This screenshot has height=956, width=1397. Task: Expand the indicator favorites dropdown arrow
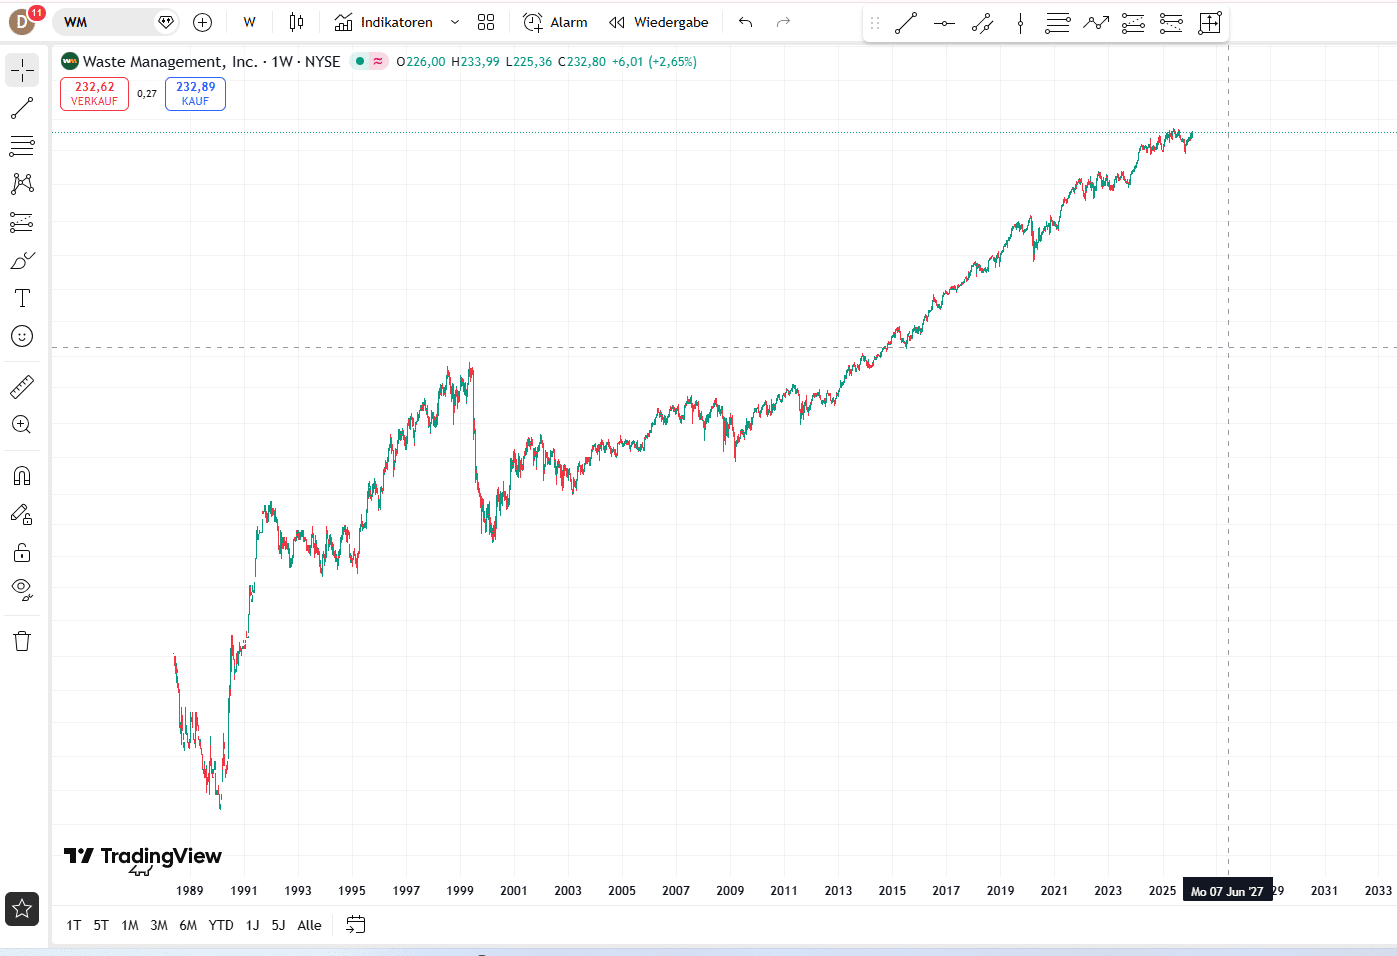coord(455,22)
